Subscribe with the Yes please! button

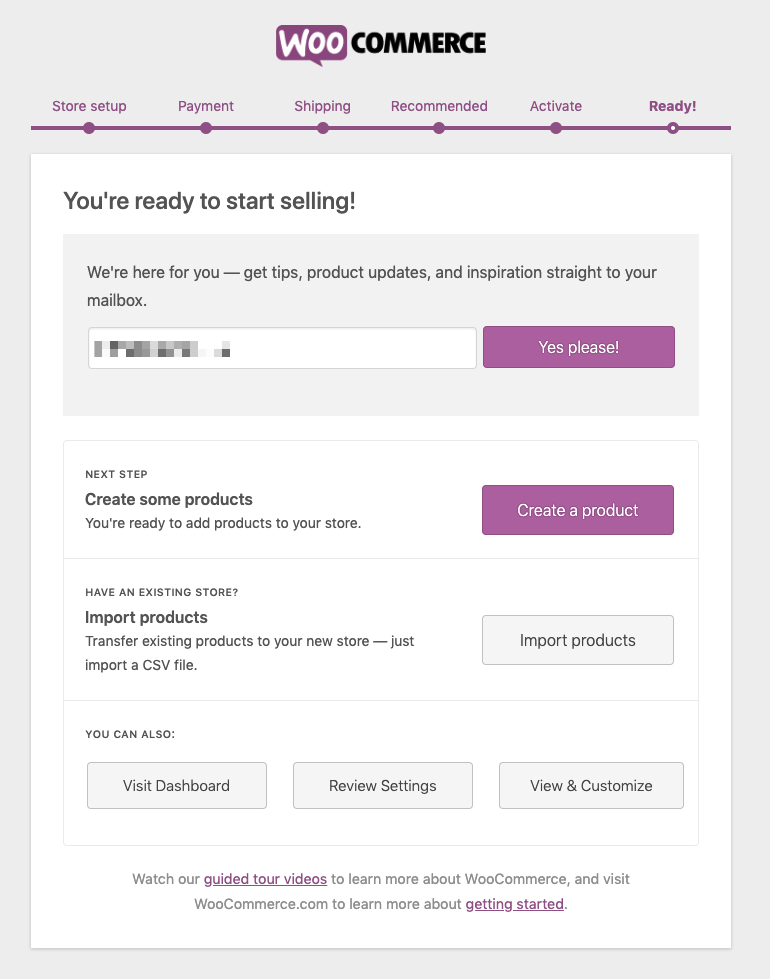click(x=579, y=347)
